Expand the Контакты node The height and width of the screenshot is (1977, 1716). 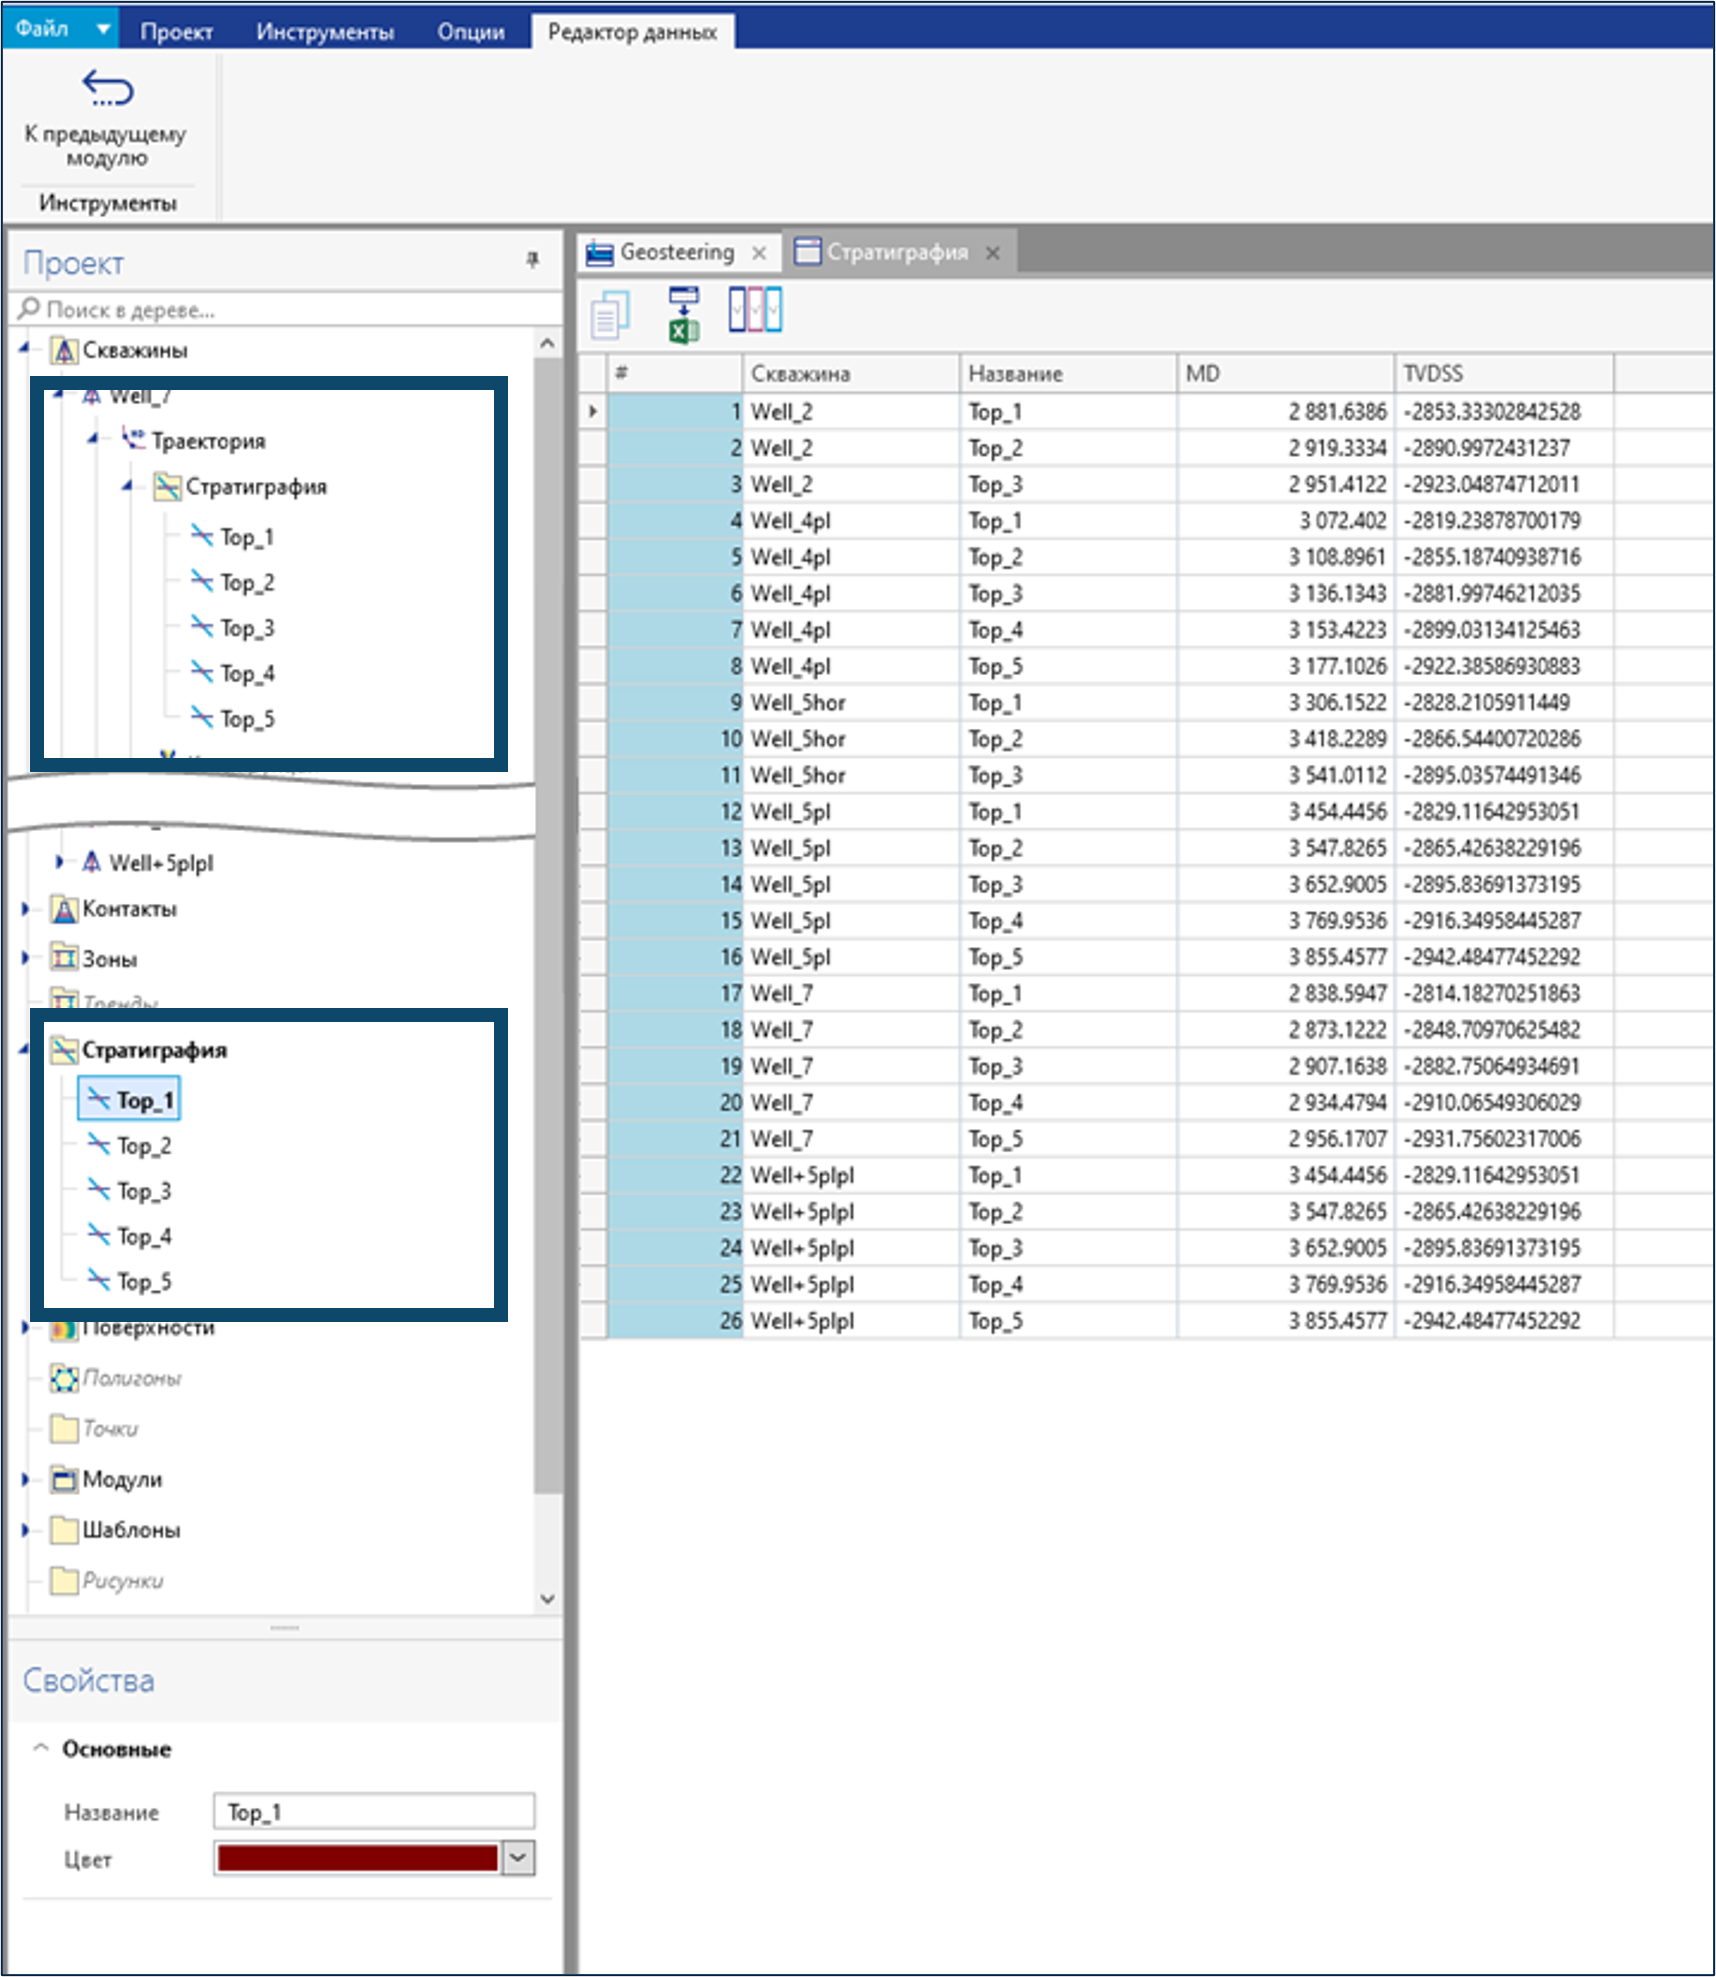pyautogui.click(x=25, y=909)
